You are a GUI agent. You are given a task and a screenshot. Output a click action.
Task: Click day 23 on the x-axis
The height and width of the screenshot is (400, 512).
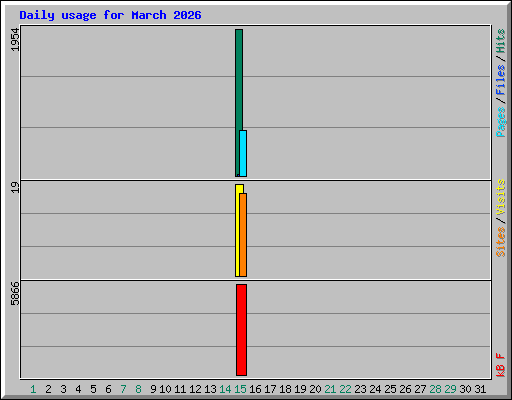click(360, 389)
